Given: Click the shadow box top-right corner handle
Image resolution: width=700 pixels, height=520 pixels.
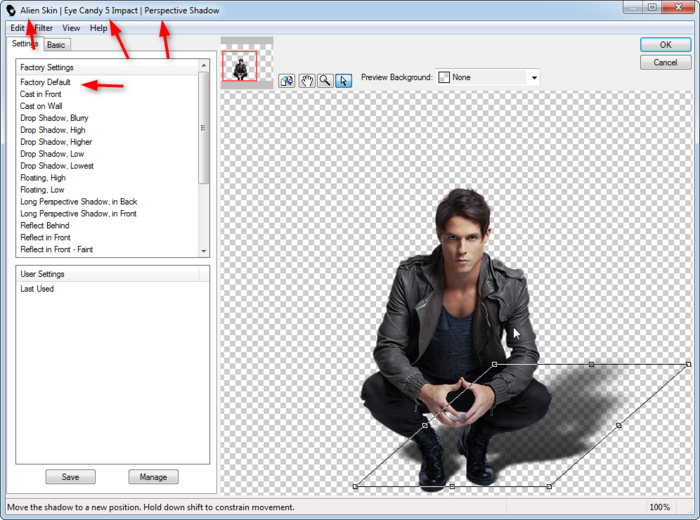Looking at the screenshot, I should tap(688, 364).
